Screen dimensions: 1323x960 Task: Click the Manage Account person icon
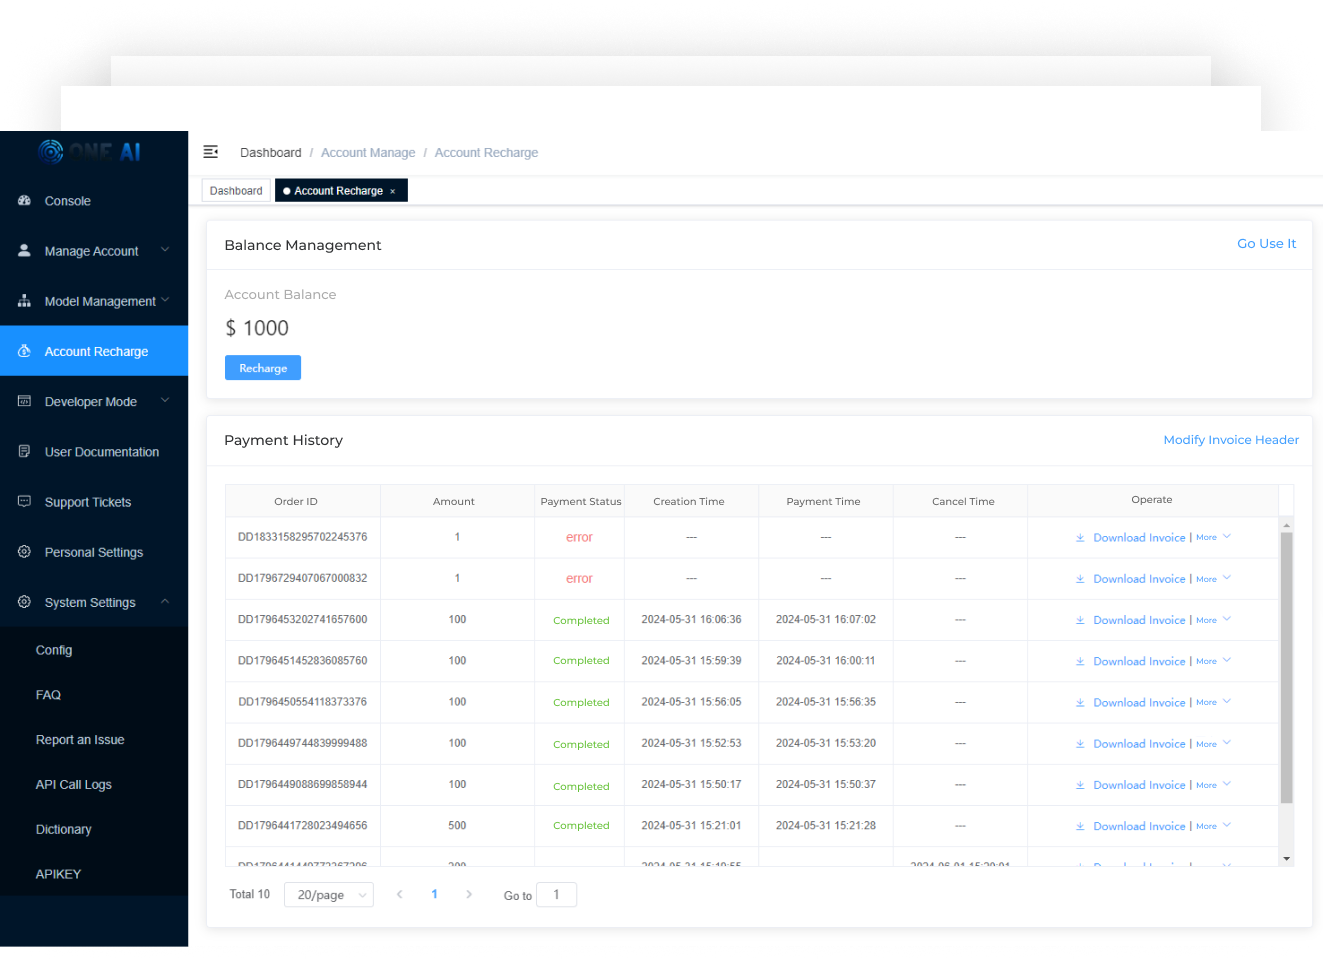(x=24, y=251)
